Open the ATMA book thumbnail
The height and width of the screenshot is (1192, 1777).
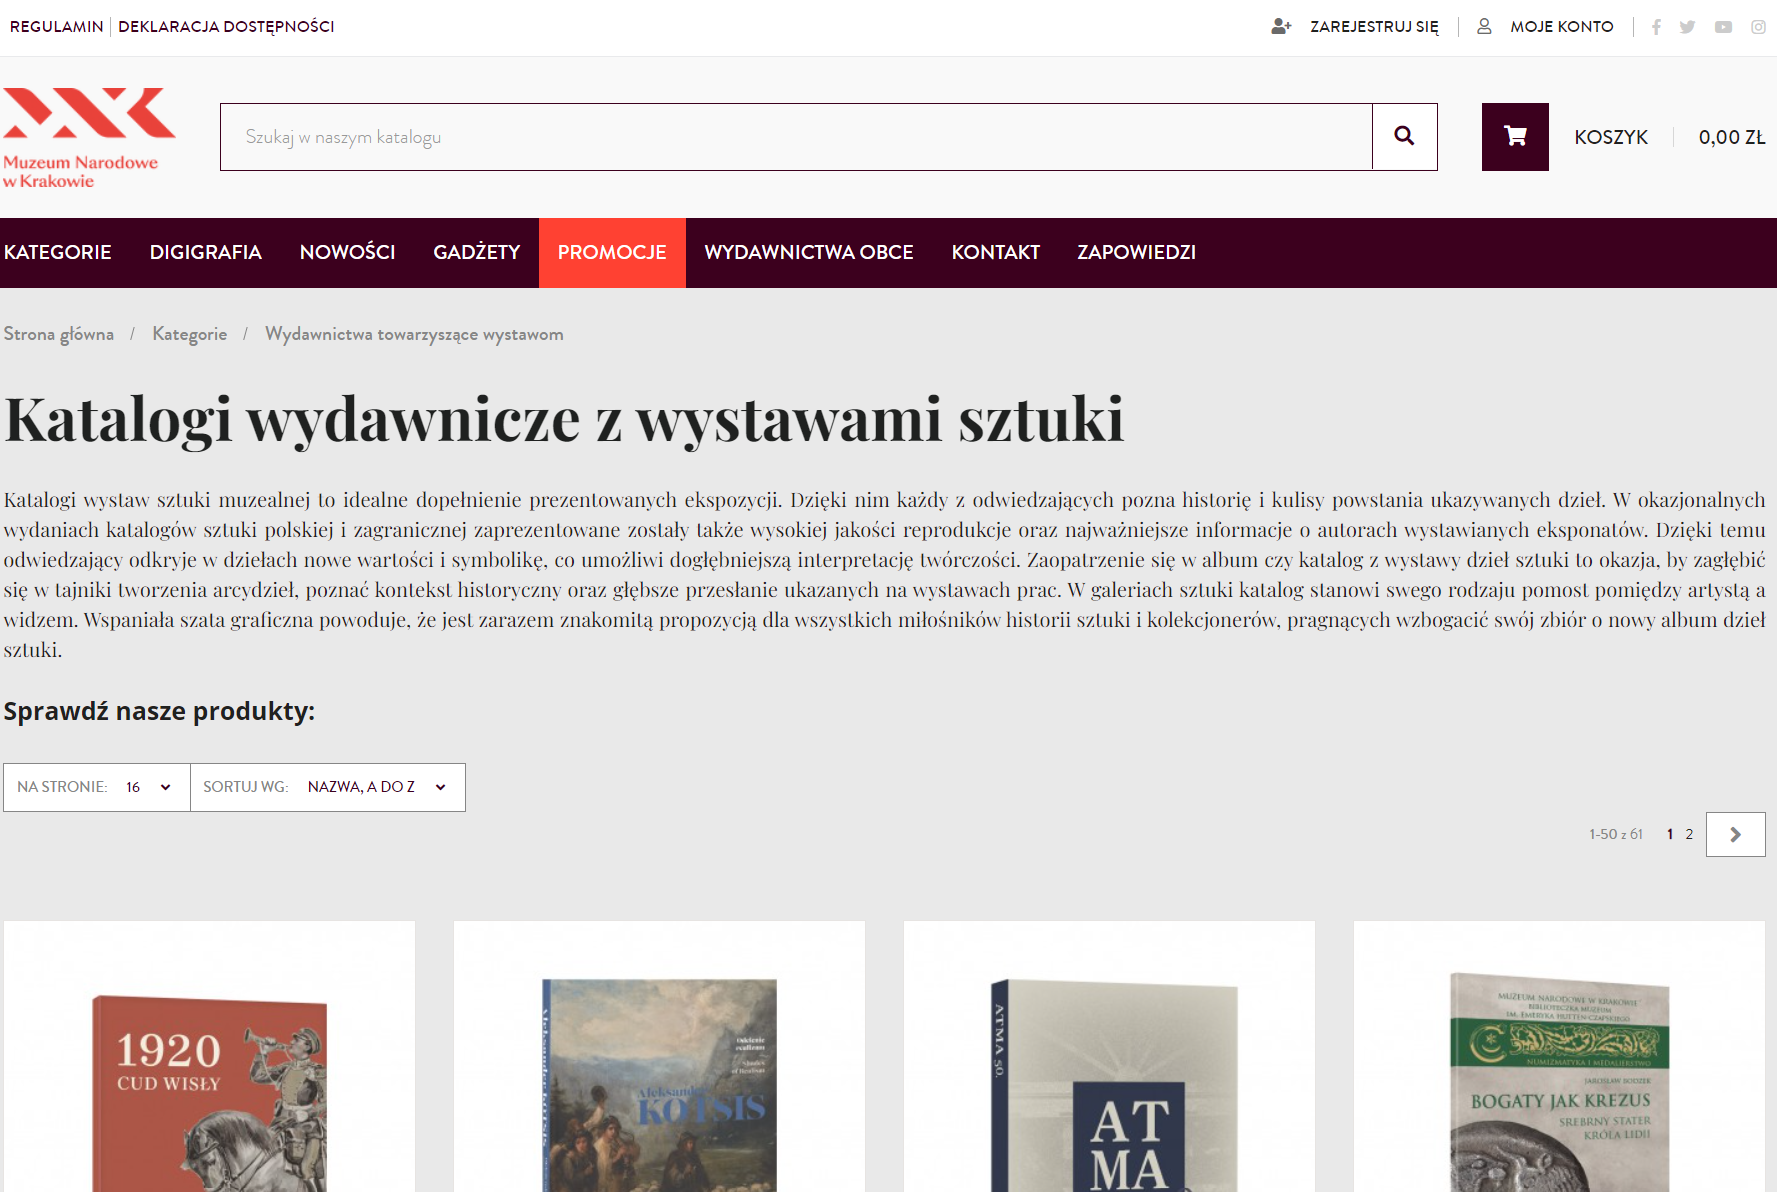pyautogui.click(x=1113, y=1085)
